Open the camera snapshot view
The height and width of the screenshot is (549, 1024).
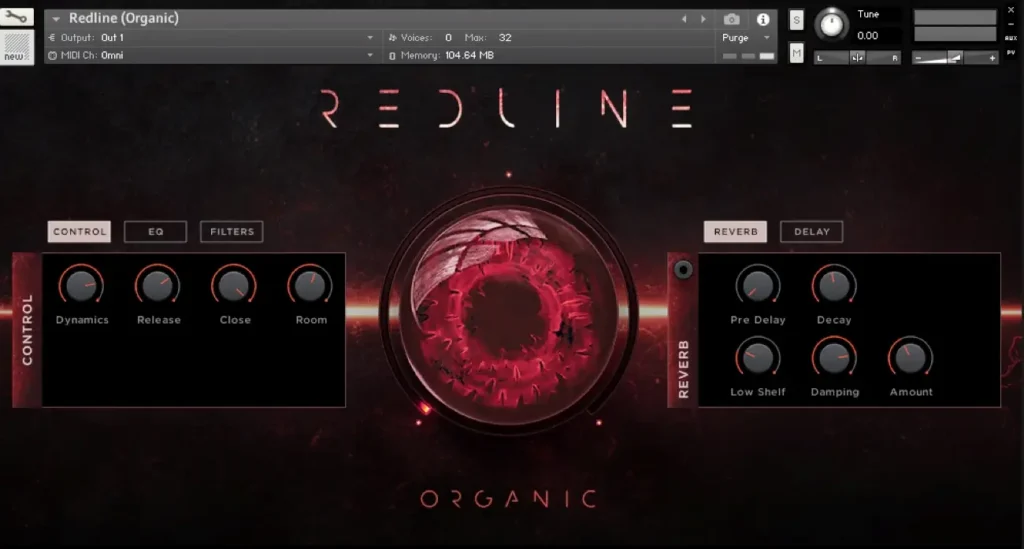731,19
